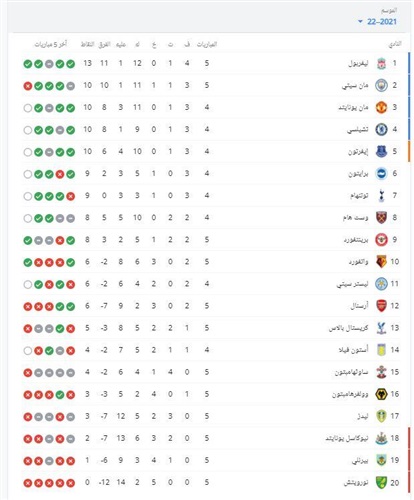Click the last-five-matches column header
414x500 pixels.
[51, 44]
